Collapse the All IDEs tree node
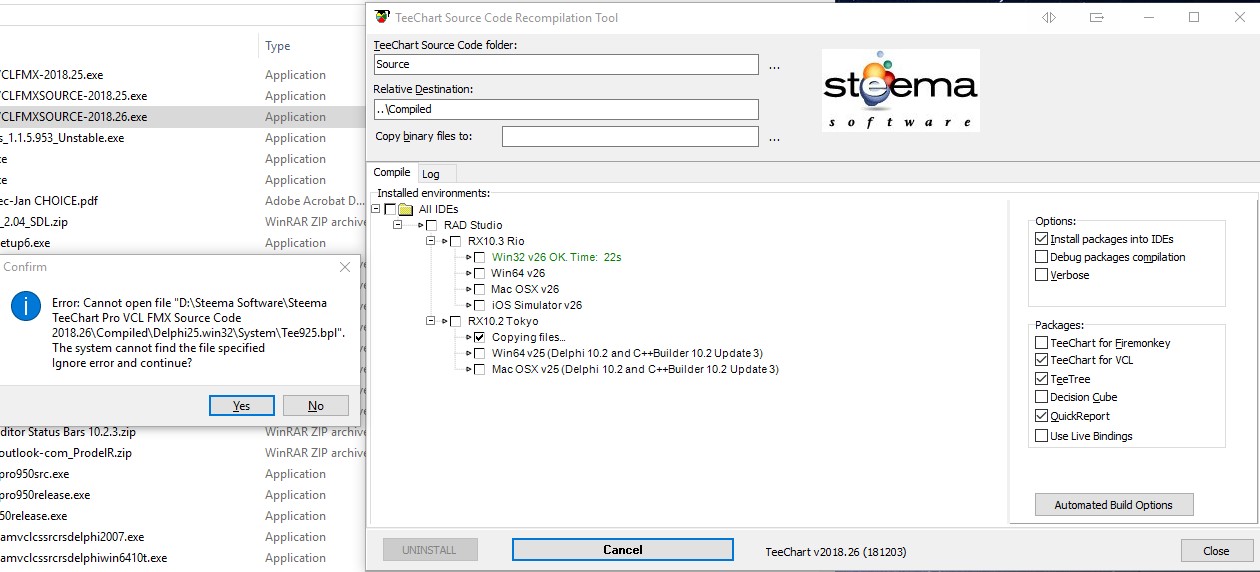Image resolution: width=1260 pixels, height=572 pixels. click(x=375, y=209)
